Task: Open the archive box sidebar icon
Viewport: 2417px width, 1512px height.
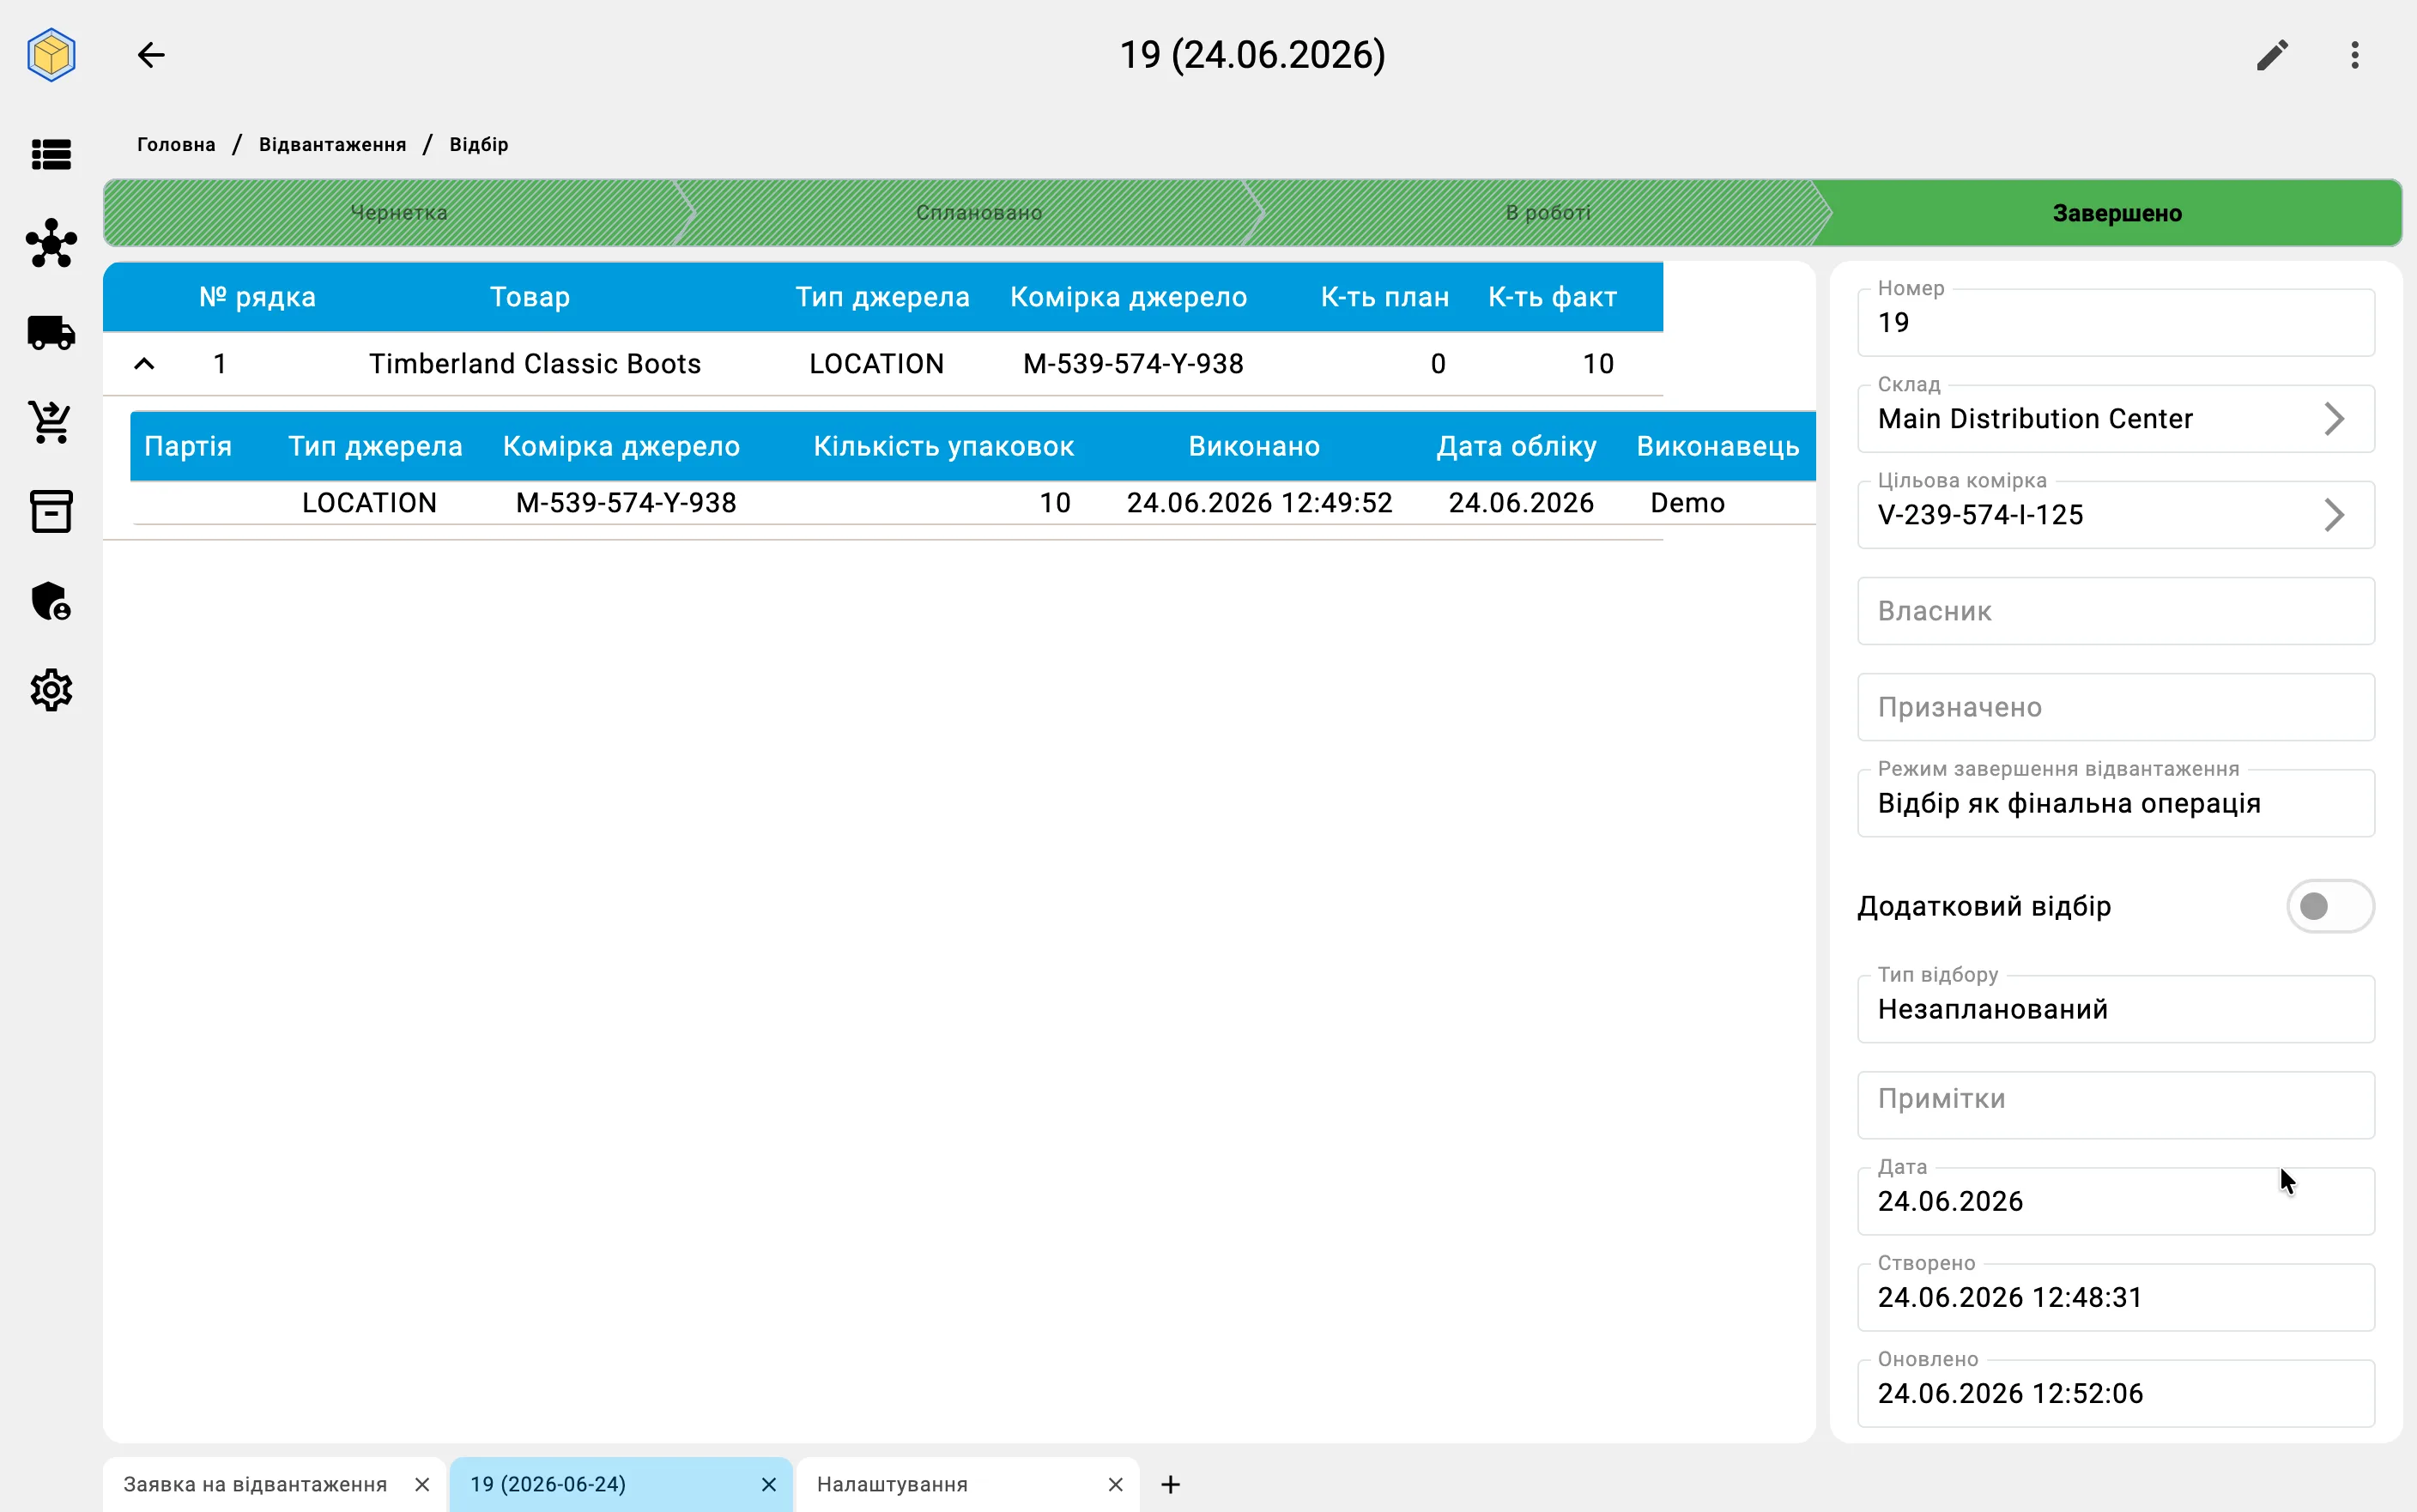Action: (x=51, y=511)
